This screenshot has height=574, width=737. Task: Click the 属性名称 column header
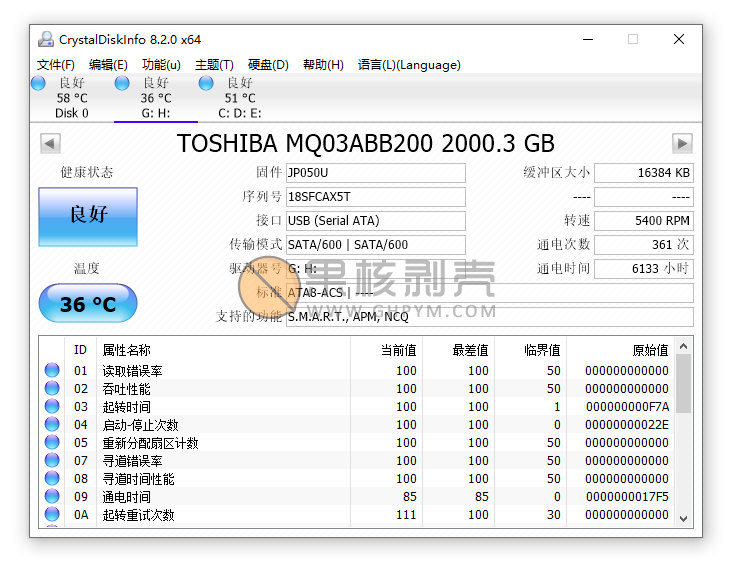(223, 350)
